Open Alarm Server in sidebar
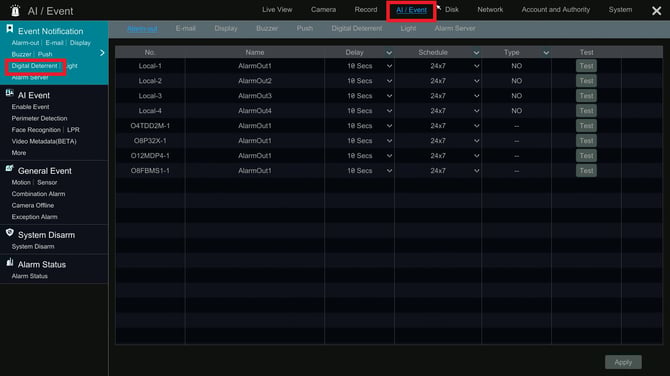The height and width of the screenshot is (376, 670). (x=30, y=78)
